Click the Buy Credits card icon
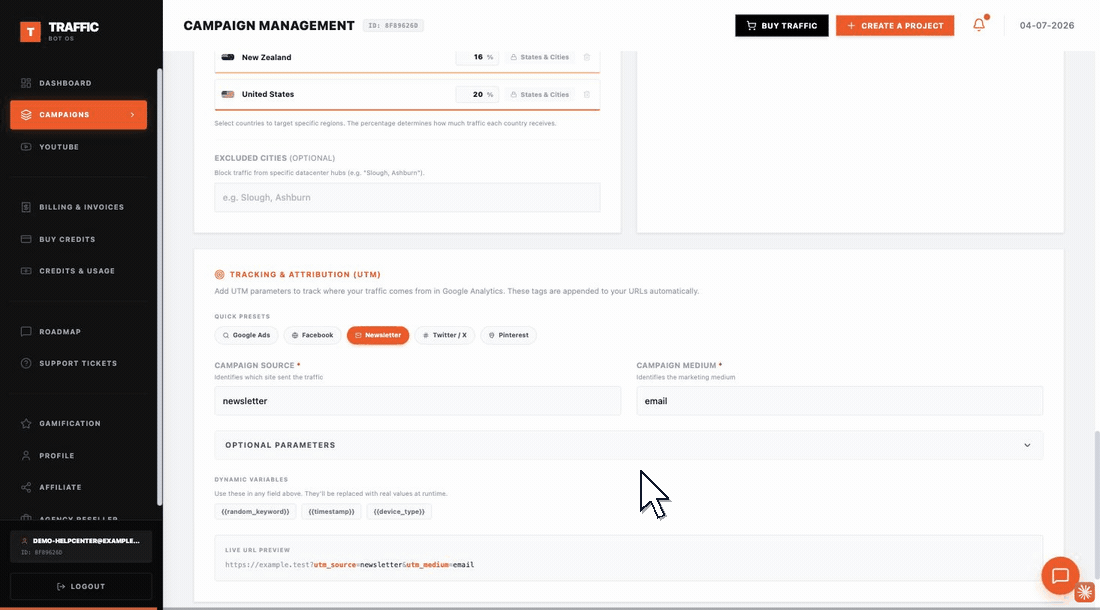 coord(26,239)
